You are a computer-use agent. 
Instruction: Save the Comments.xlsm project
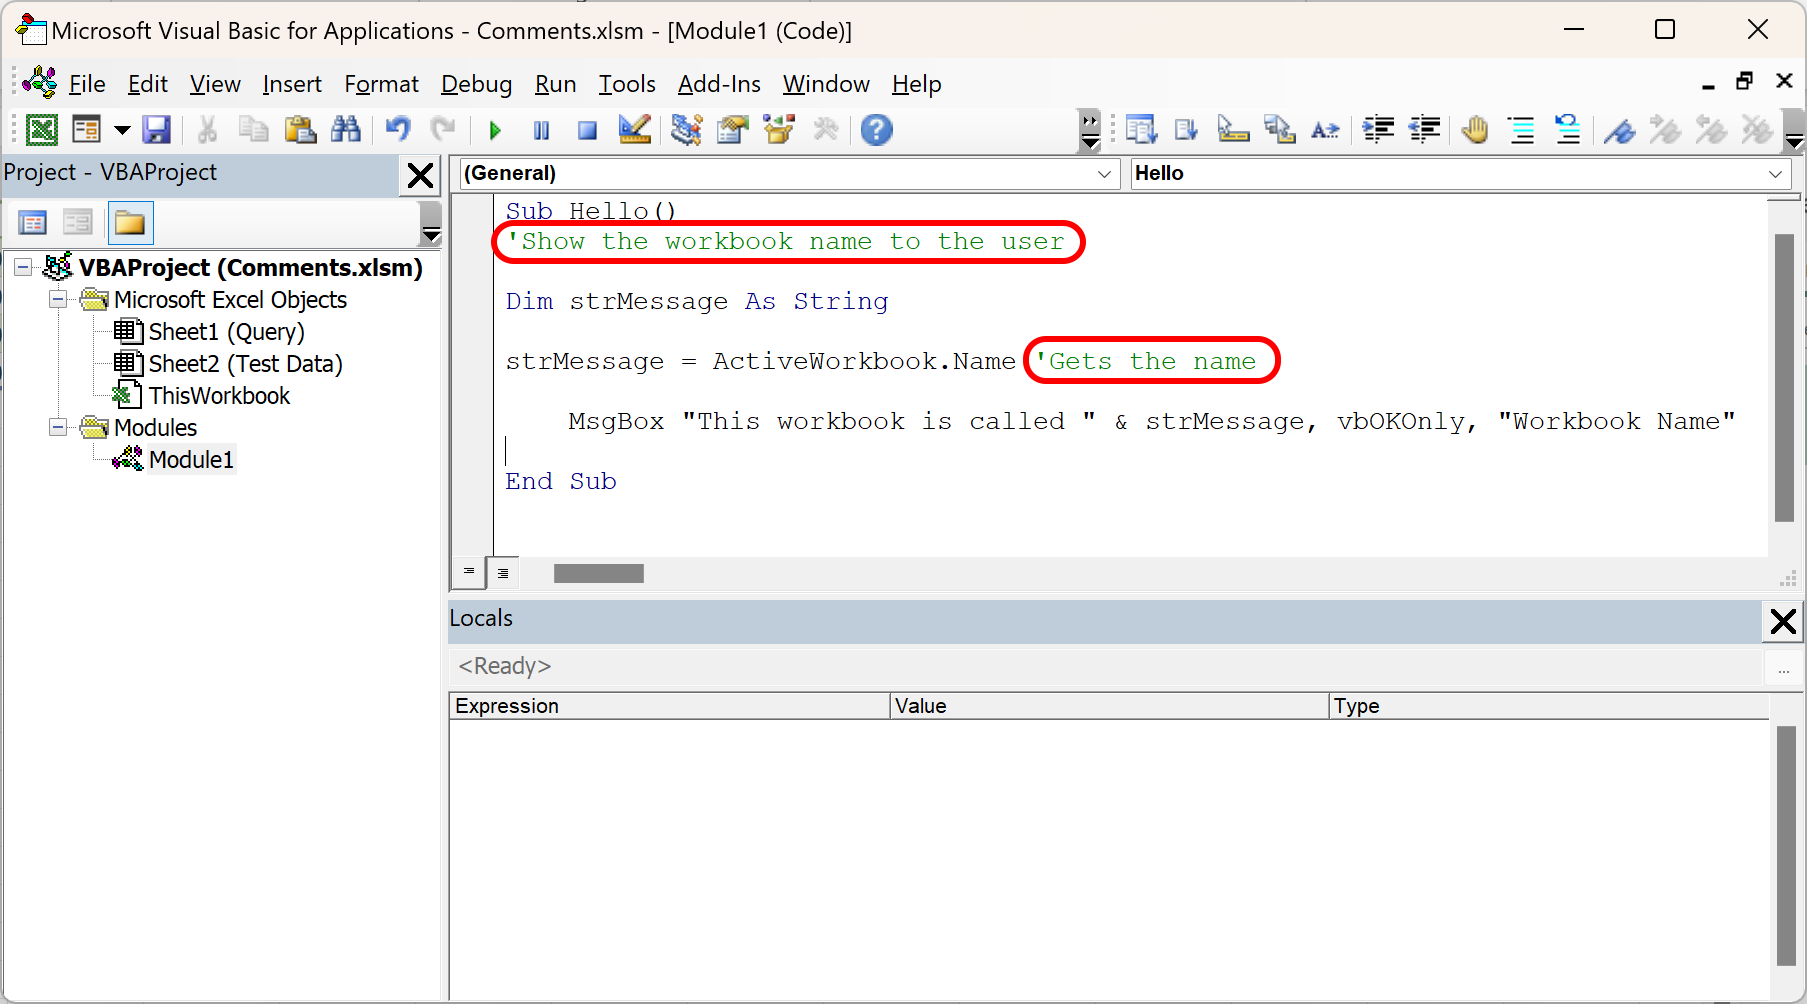(157, 130)
